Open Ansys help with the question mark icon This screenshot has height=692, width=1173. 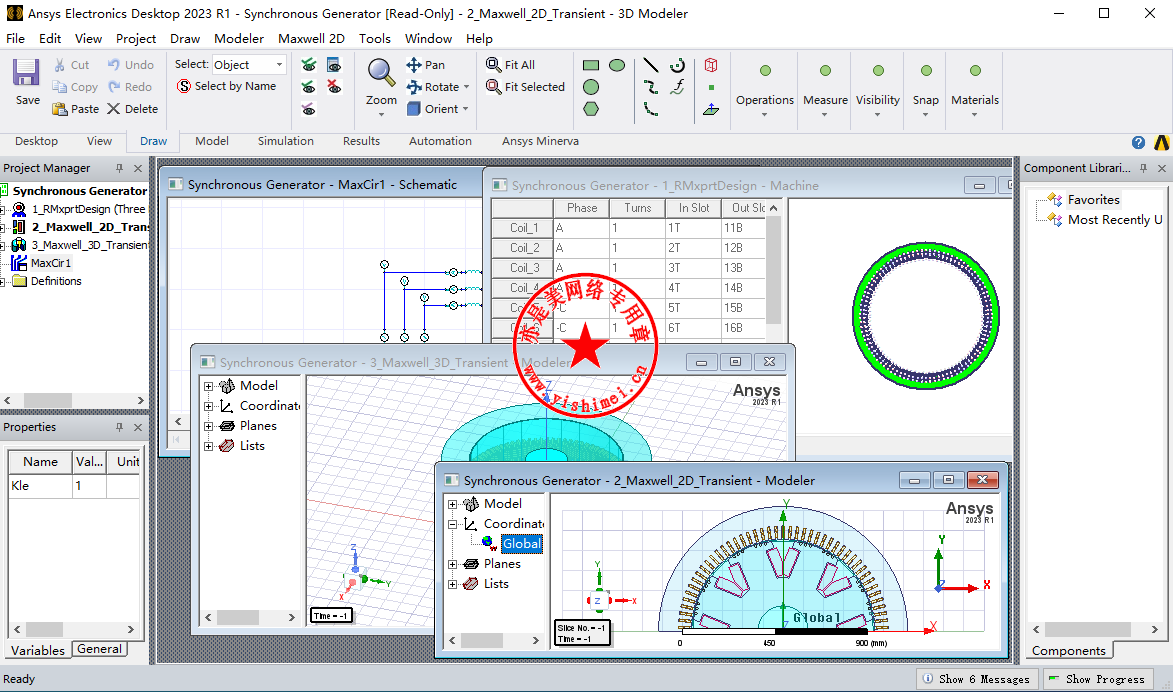[x=1138, y=142]
